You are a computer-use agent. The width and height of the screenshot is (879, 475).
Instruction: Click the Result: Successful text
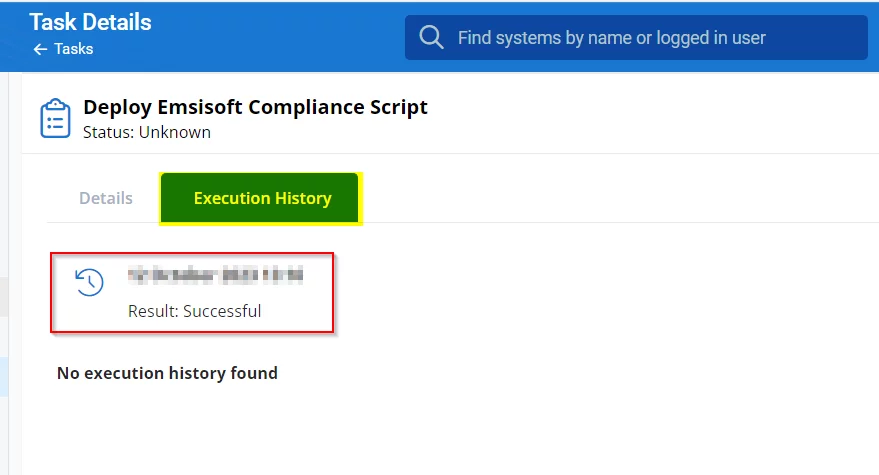(x=195, y=311)
